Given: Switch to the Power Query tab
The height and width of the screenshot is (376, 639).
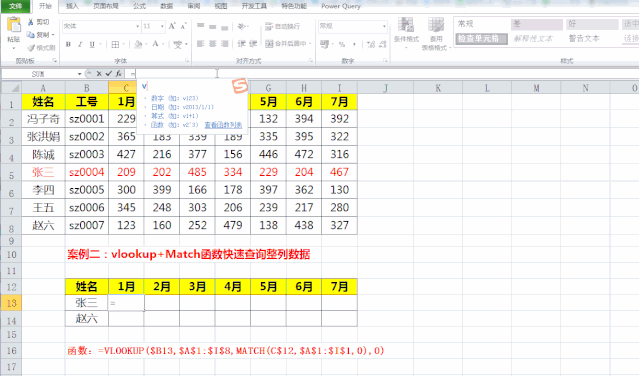Looking at the screenshot, I should [341, 6].
